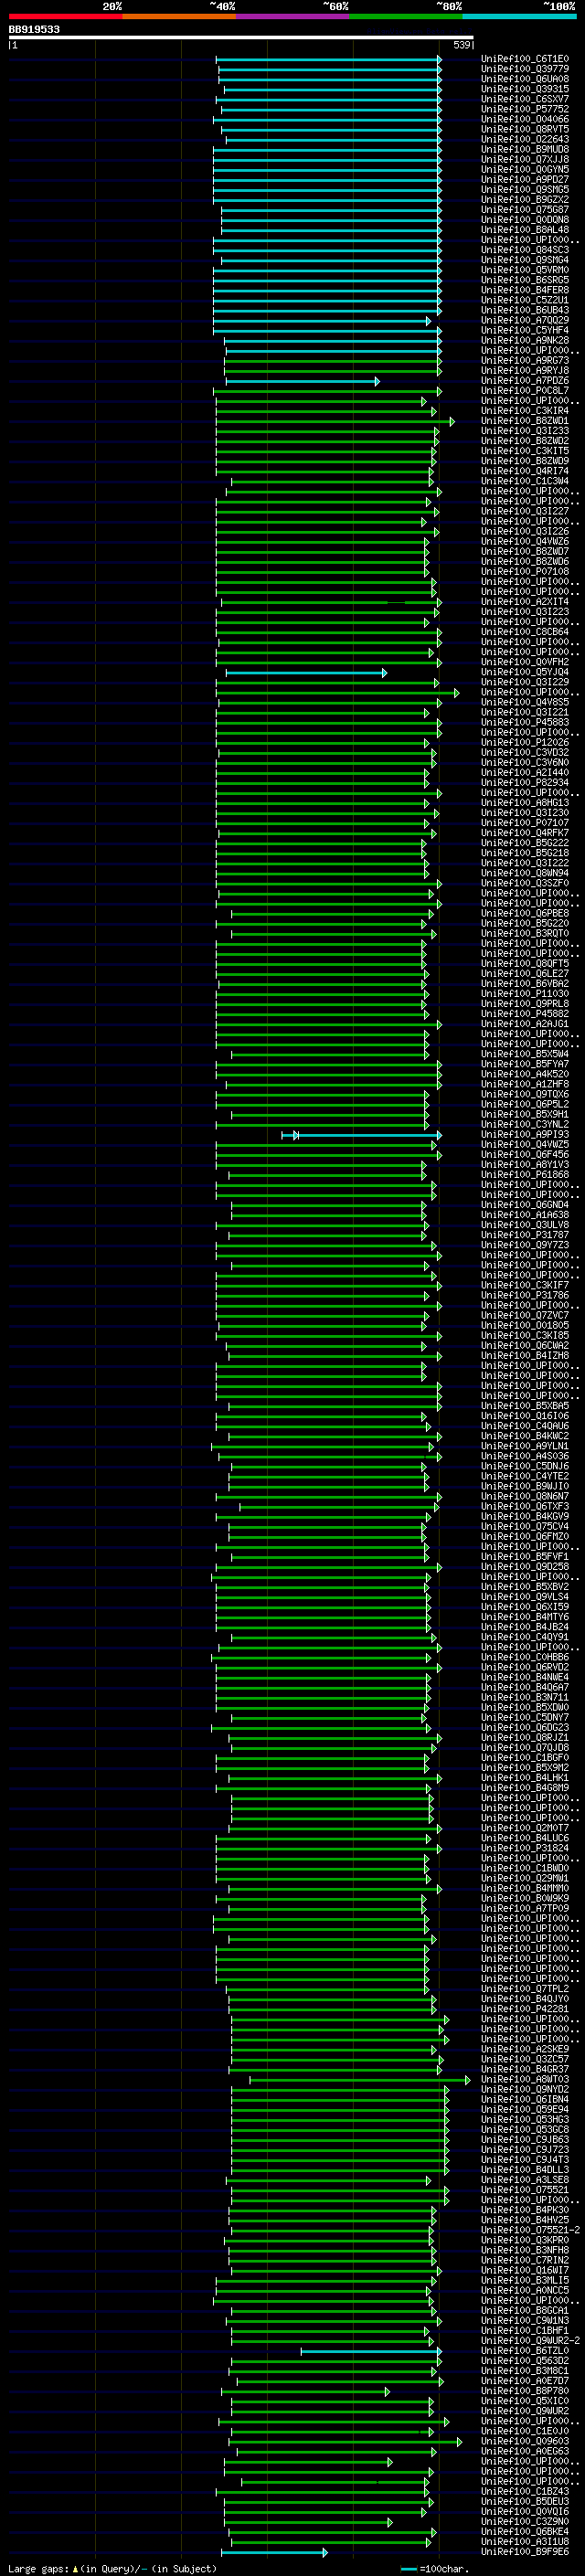Click the cyan ~100% identity legend segment
This screenshot has height=2576, width=585.
(520, 16)
